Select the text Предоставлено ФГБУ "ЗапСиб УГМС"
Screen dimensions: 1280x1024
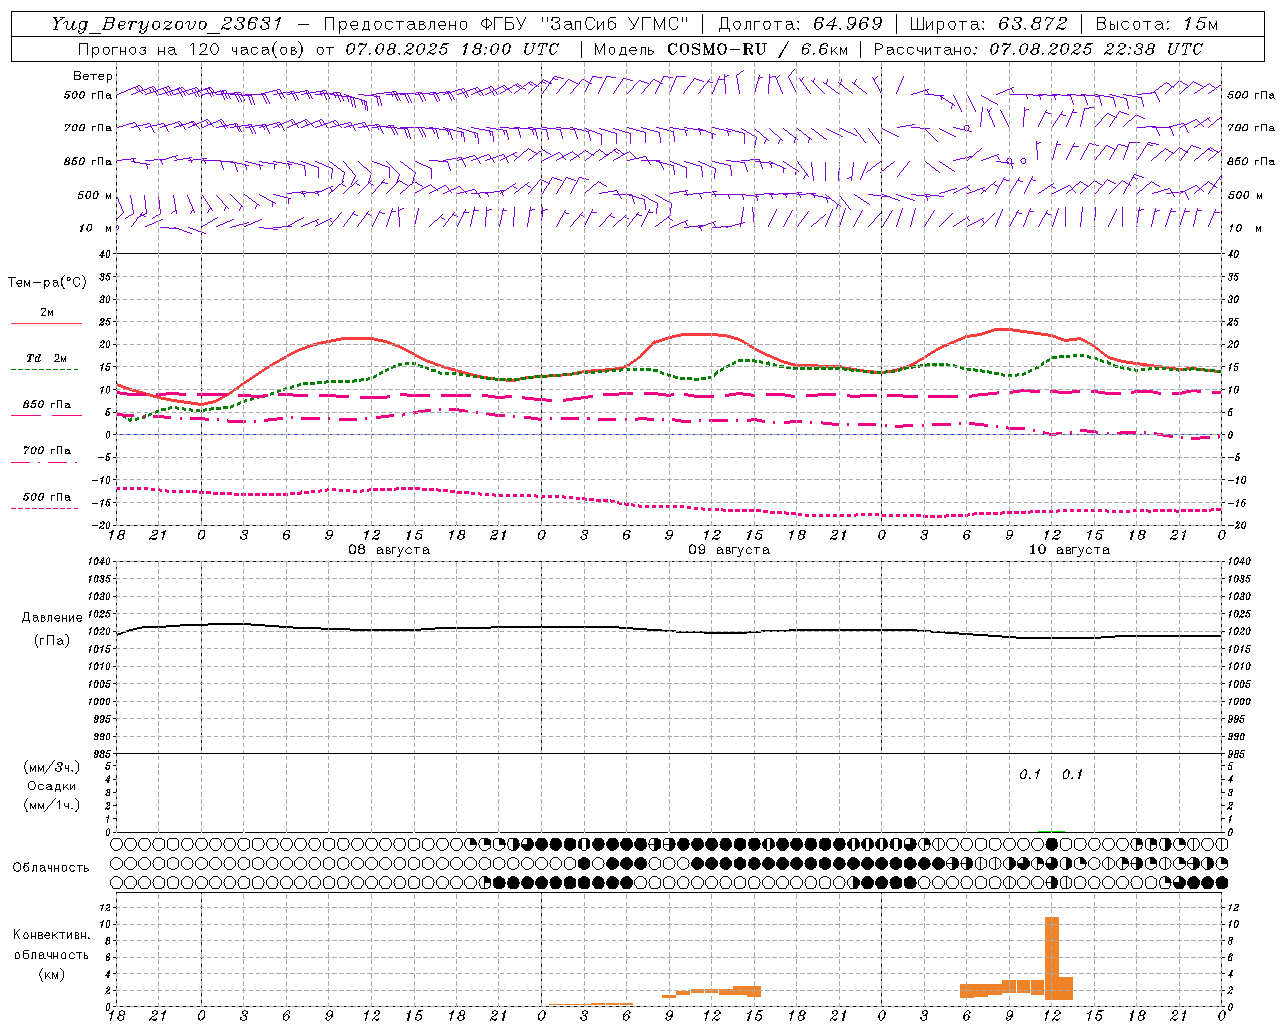pos(506,24)
